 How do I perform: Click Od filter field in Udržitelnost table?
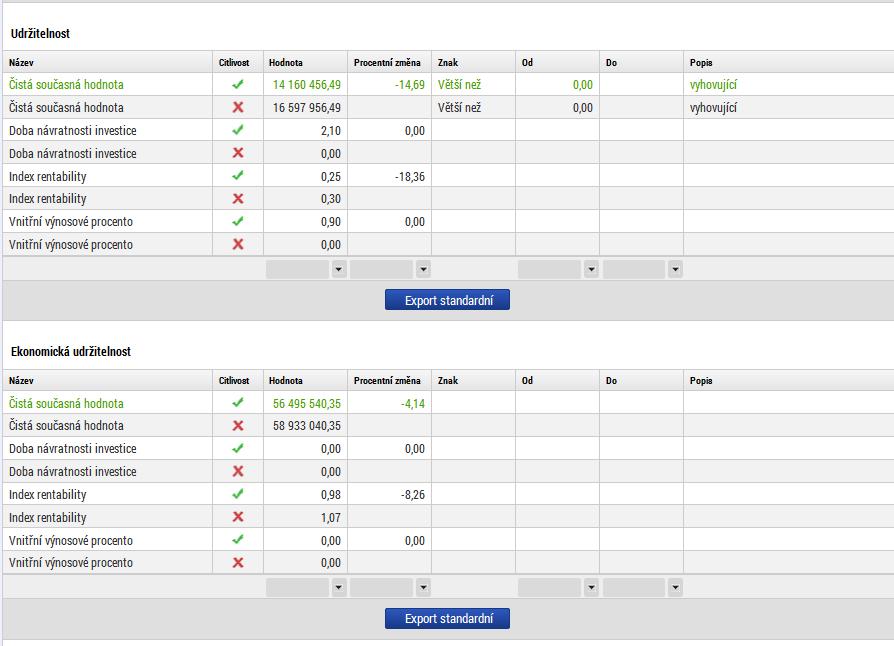(550, 269)
